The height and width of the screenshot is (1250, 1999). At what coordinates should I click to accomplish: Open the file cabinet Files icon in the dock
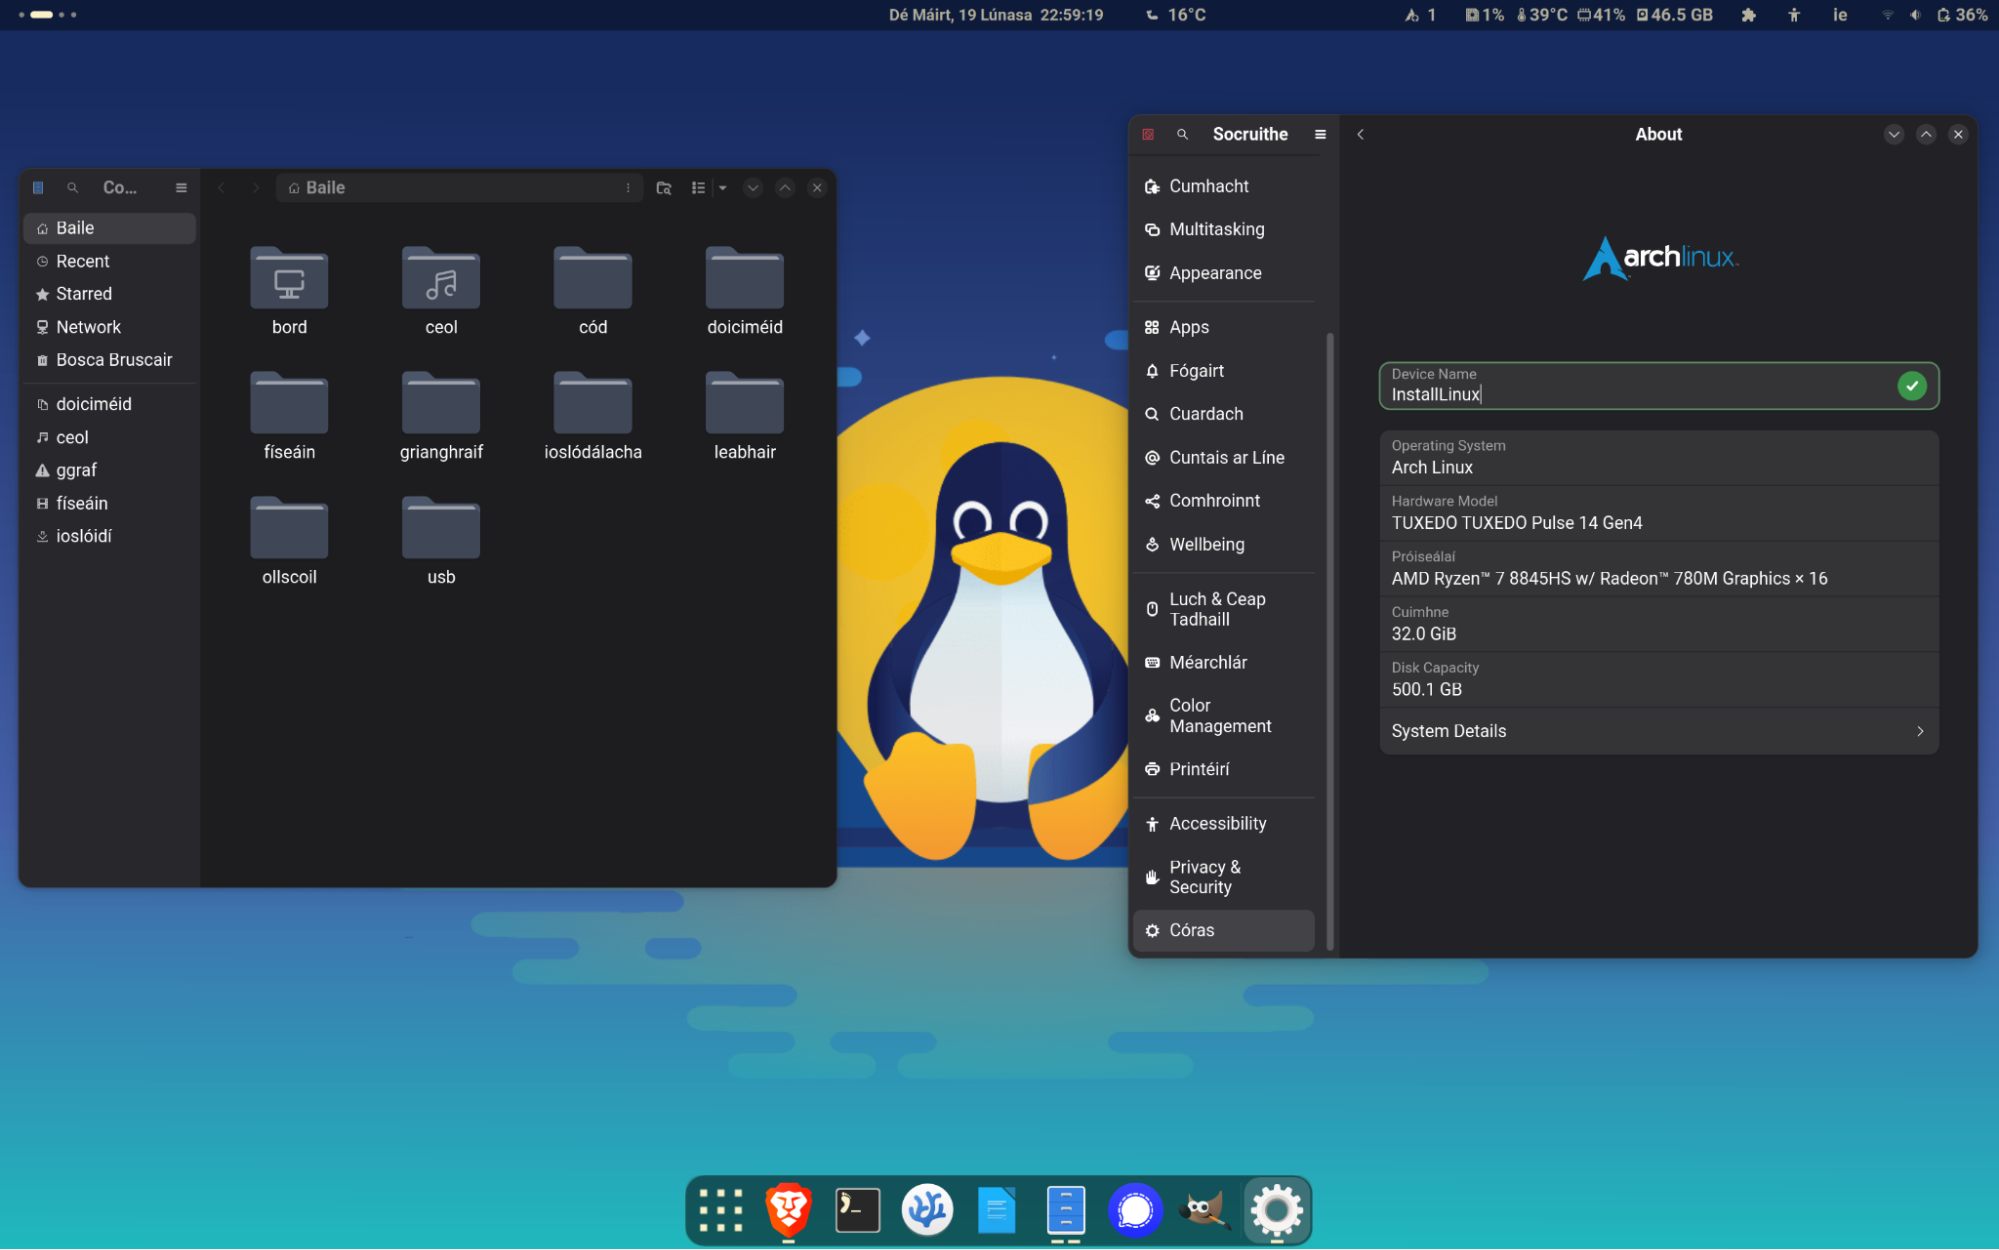click(x=1065, y=1210)
